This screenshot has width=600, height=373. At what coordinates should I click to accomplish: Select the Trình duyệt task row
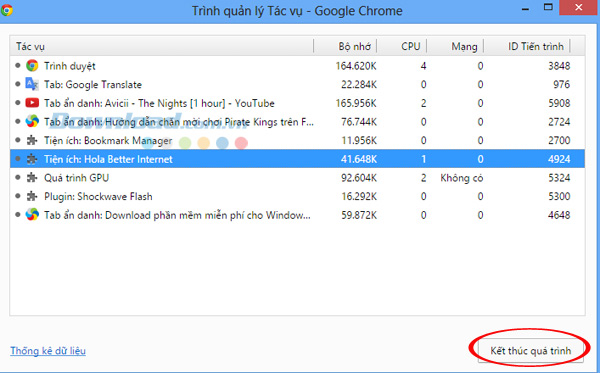tap(297, 66)
